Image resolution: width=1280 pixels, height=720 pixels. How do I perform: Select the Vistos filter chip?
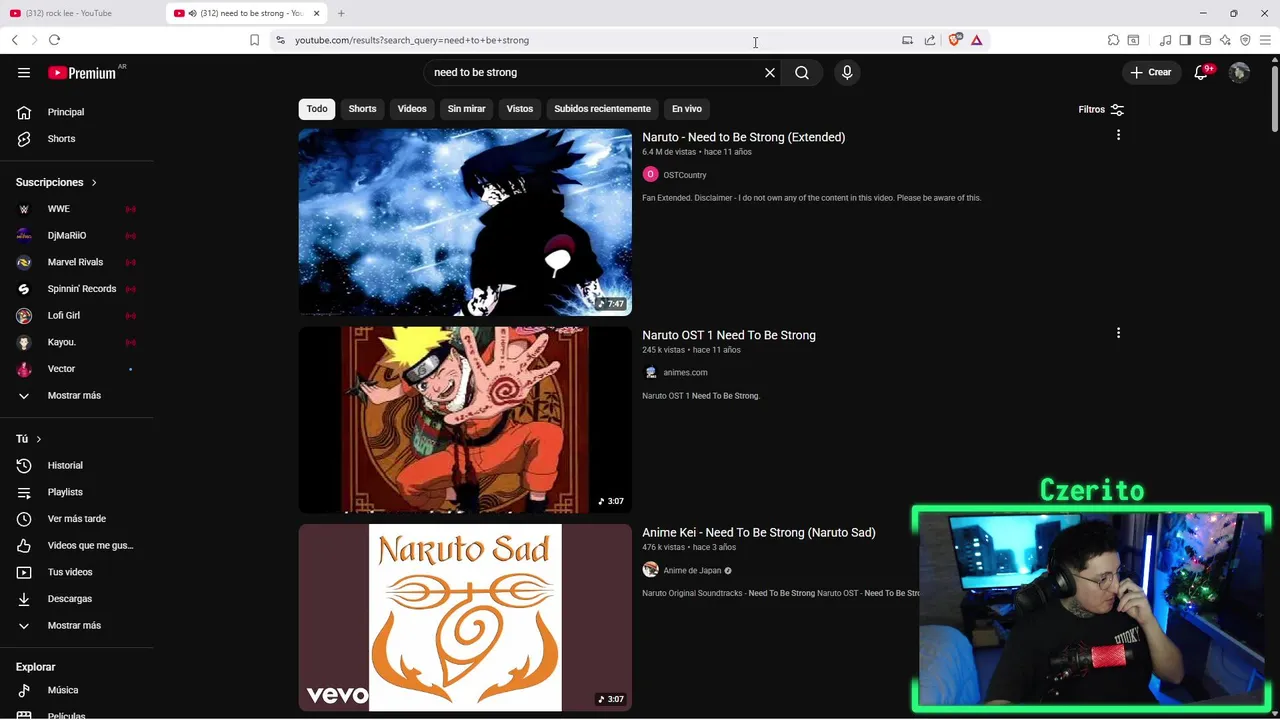point(520,109)
